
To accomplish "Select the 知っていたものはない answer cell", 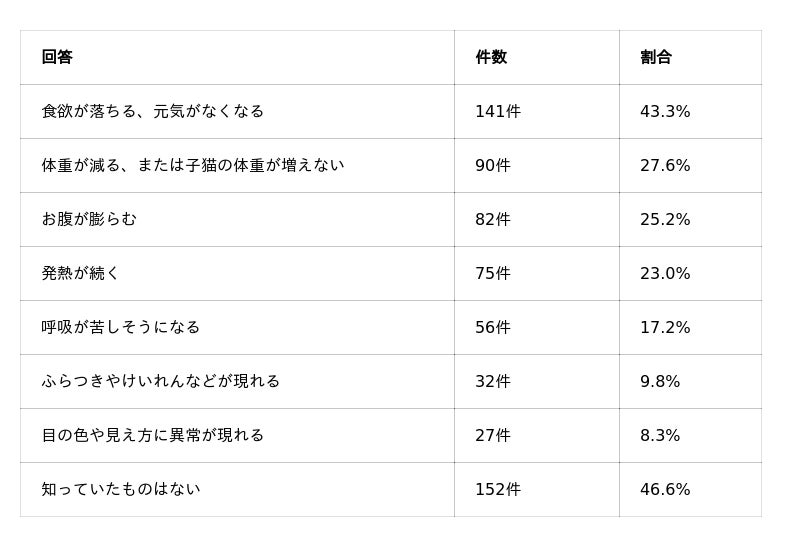I will click(x=121, y=489).
